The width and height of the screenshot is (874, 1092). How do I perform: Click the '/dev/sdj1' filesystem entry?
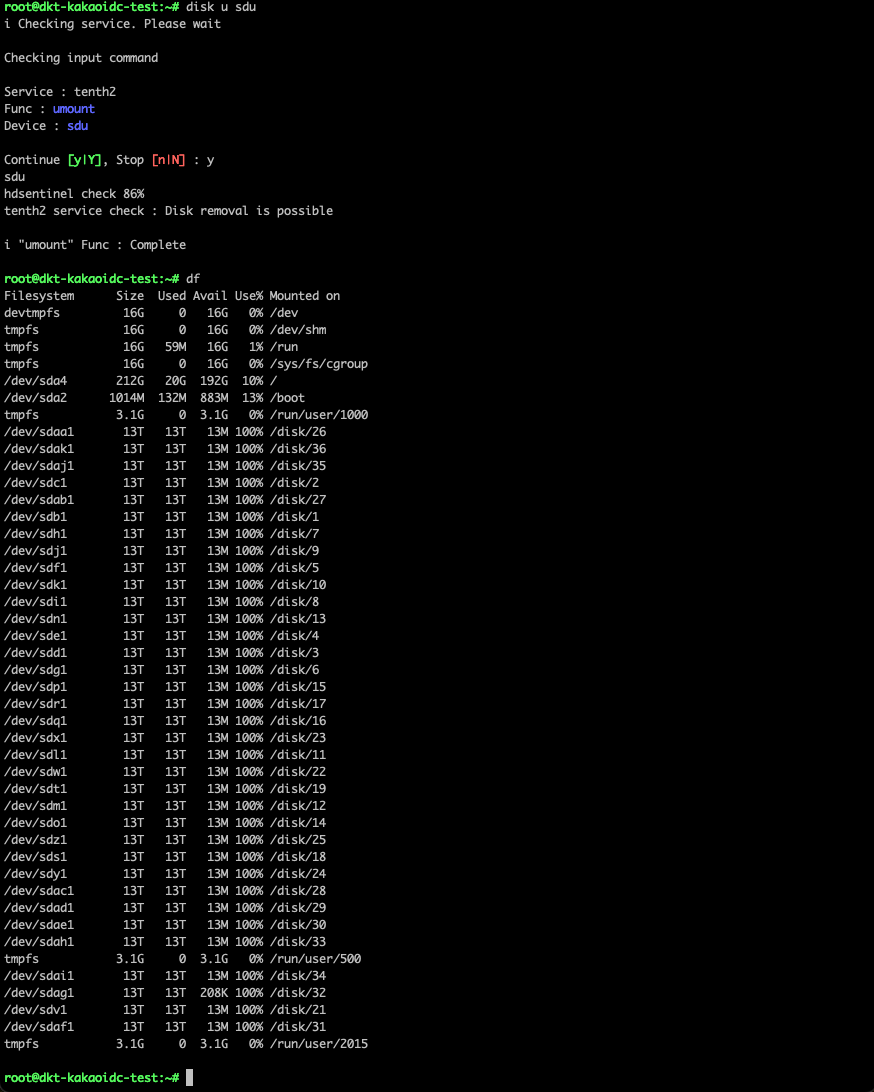coord(36,551)
